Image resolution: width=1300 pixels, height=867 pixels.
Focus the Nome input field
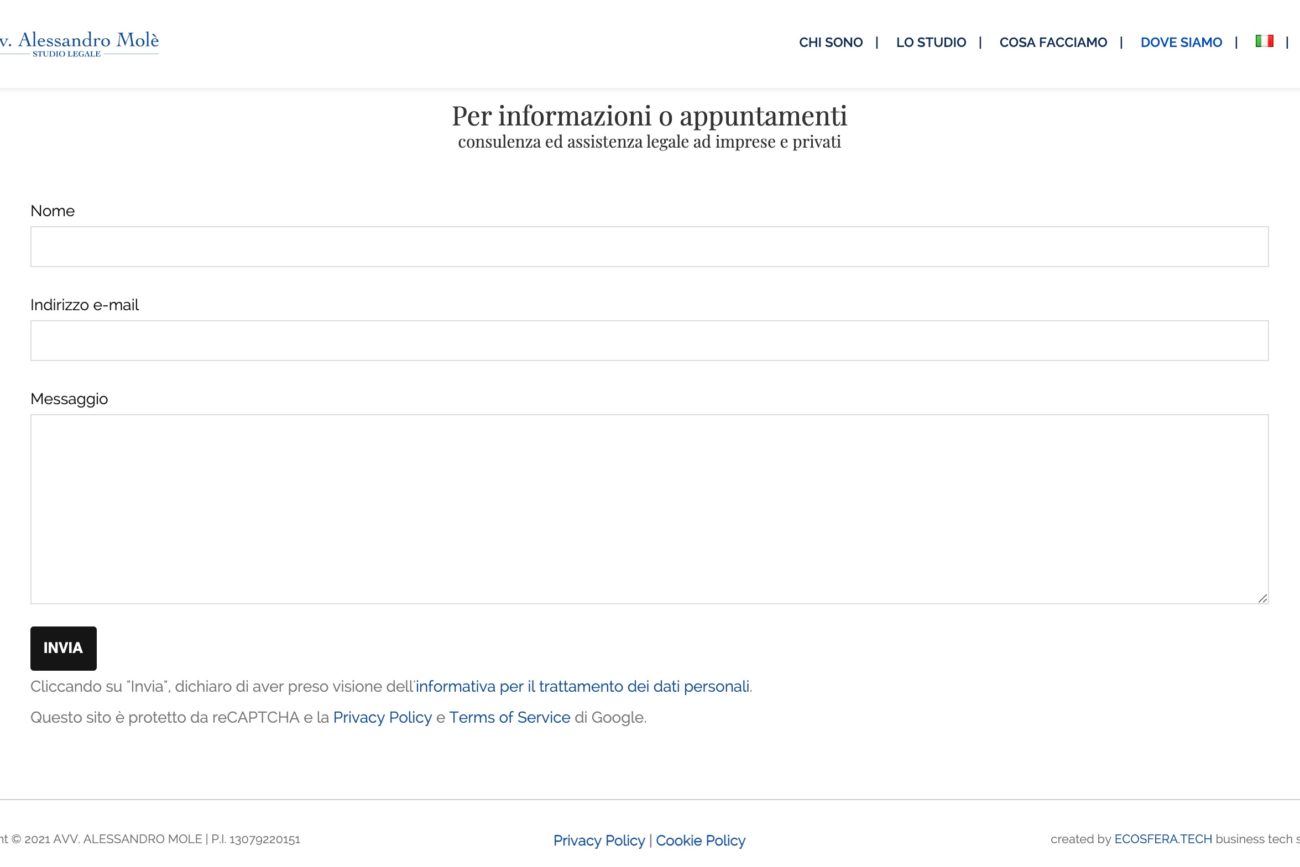pos(649,246)
